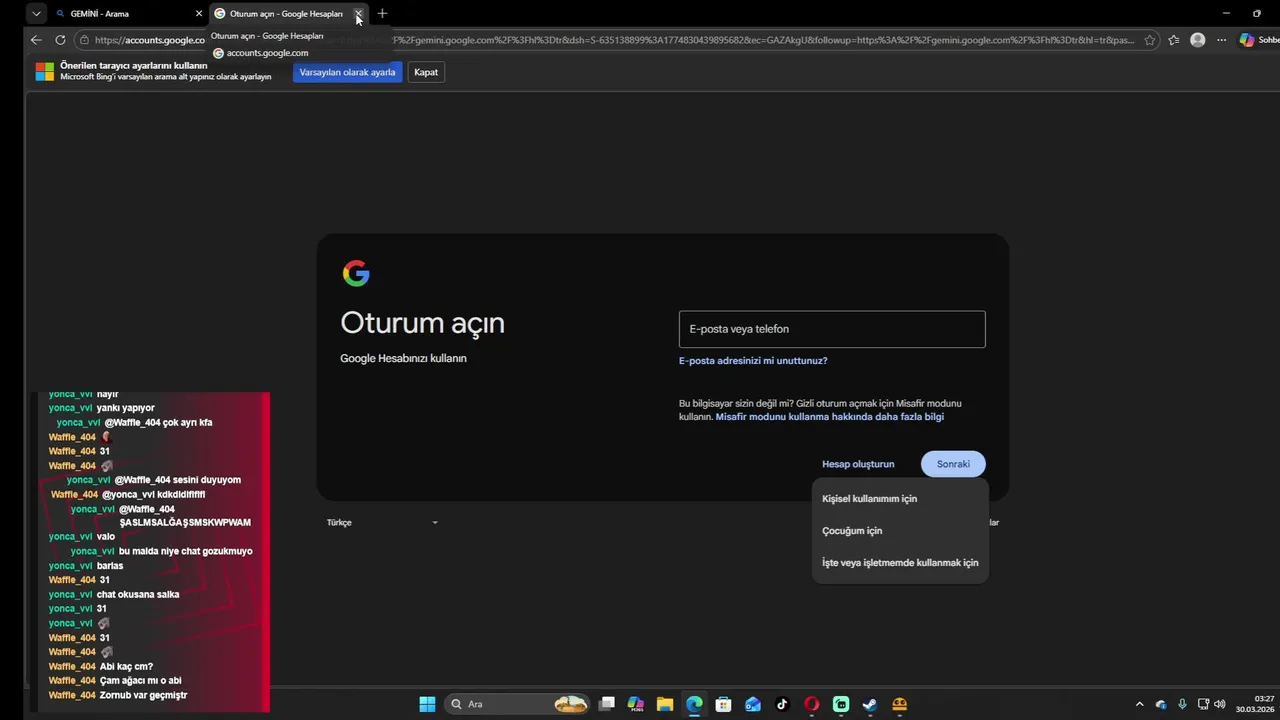Open the Türkçe language dropdown

coord(382,522)
